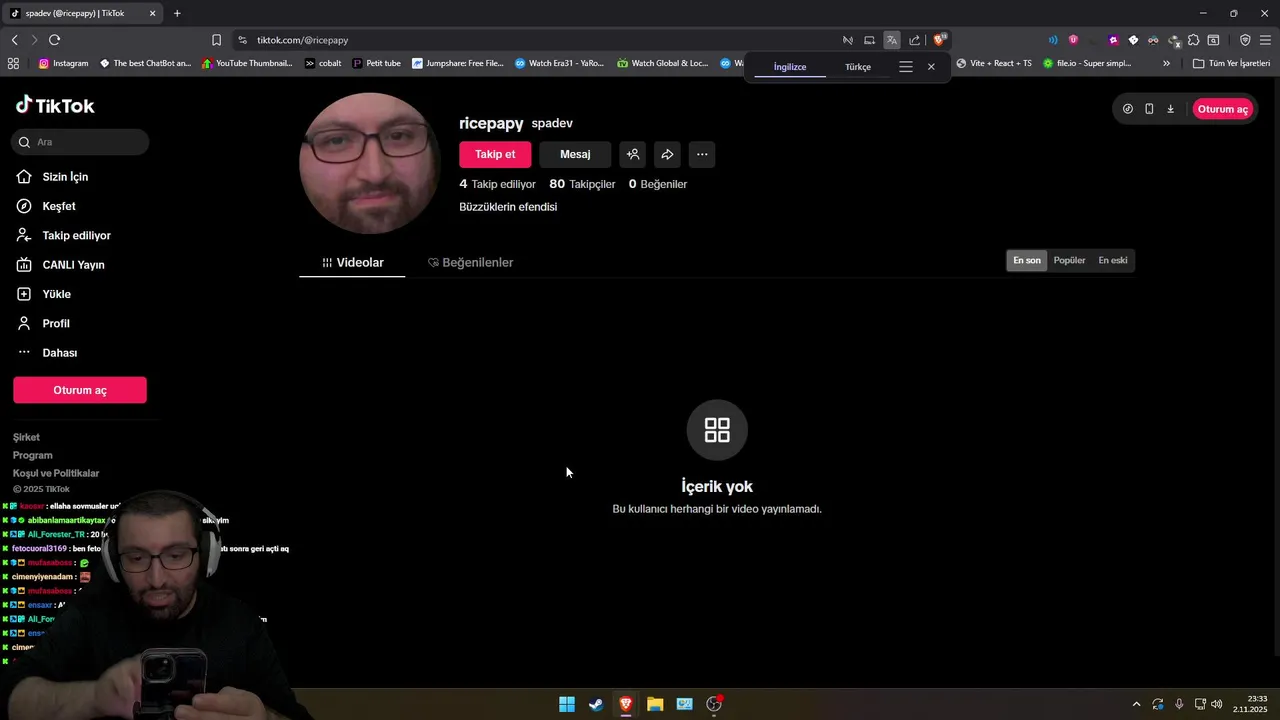Expand the Program footer section

click(x=32, y=455)
